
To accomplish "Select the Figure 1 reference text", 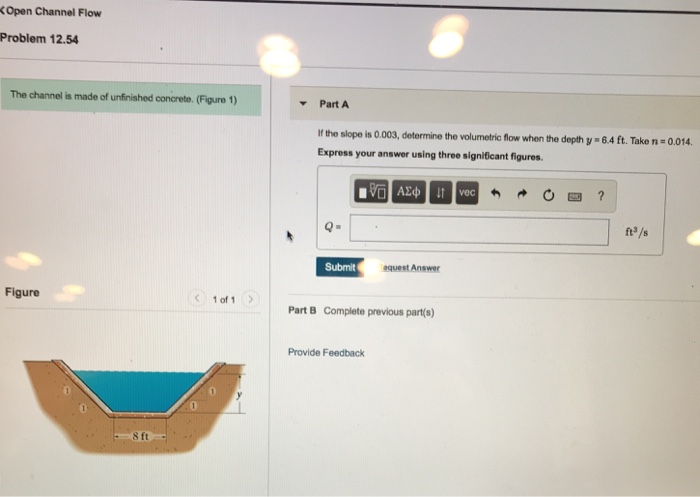I will click(x=217, y=99).
